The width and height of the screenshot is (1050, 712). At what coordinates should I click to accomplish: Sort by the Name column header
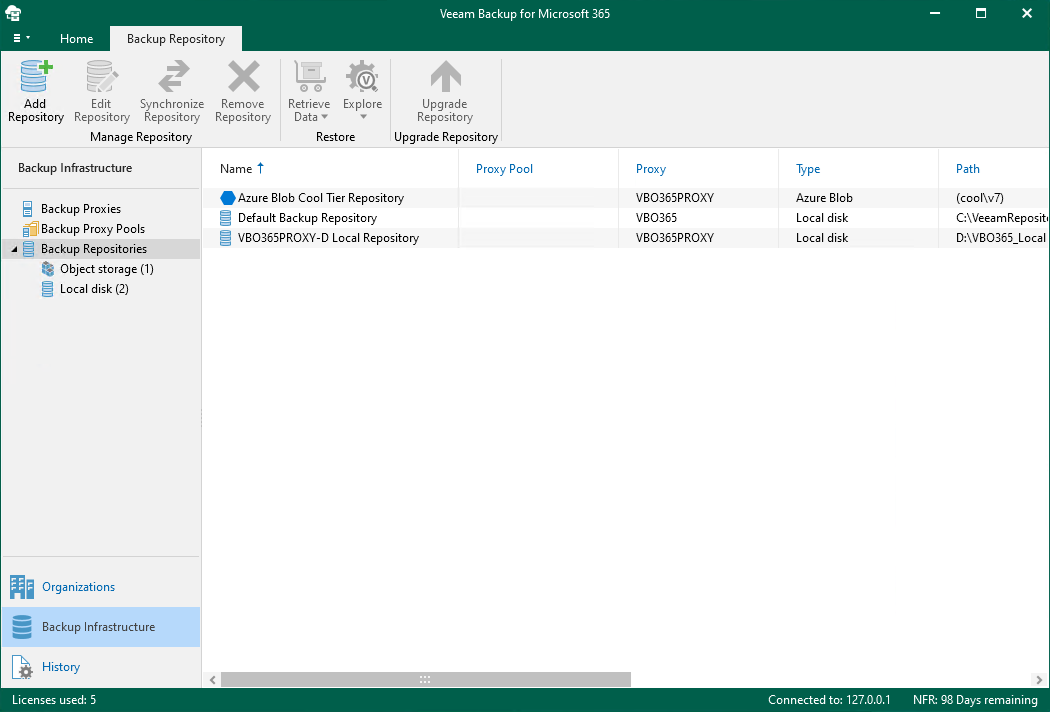[x=236, y=169]
